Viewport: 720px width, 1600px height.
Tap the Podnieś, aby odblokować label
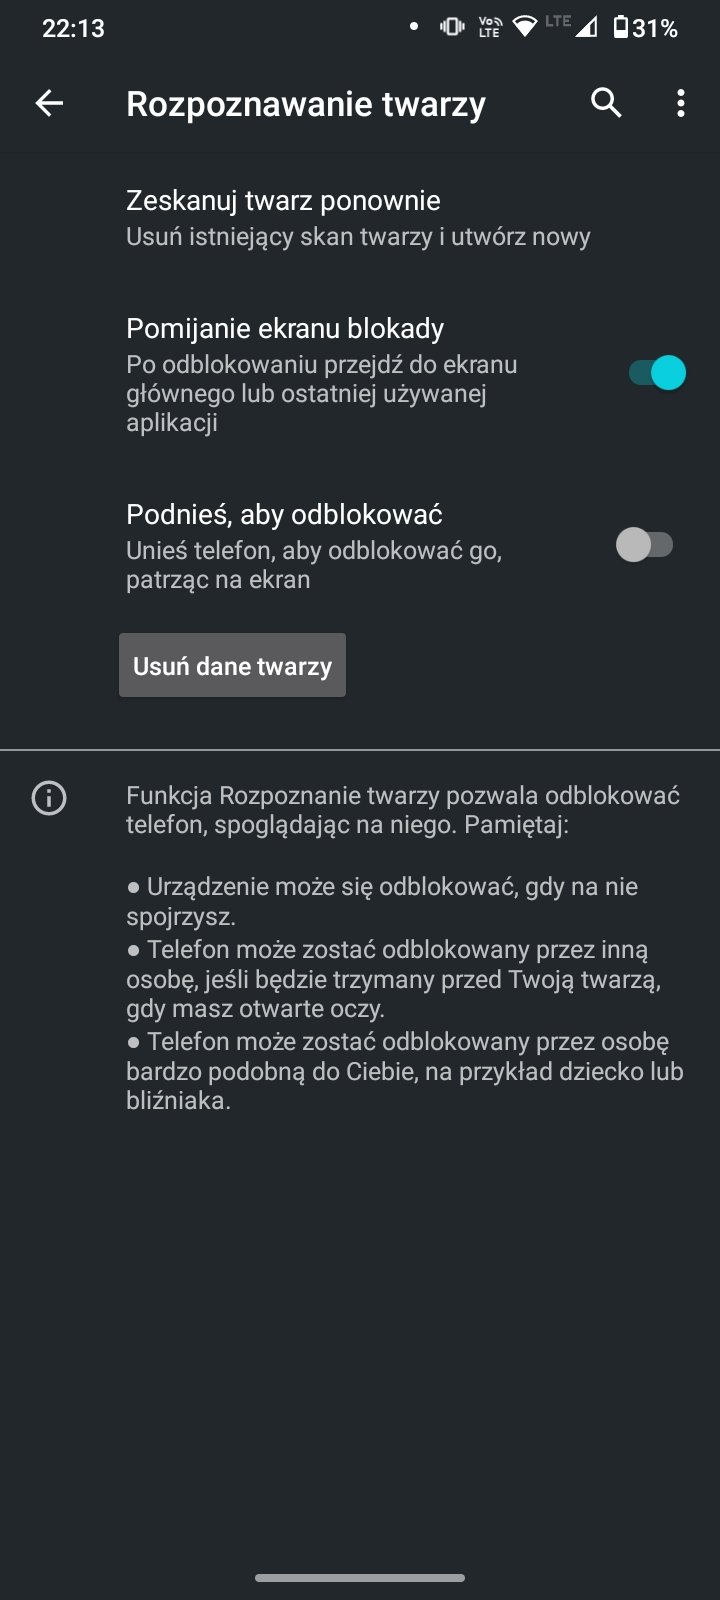point(284,515)
